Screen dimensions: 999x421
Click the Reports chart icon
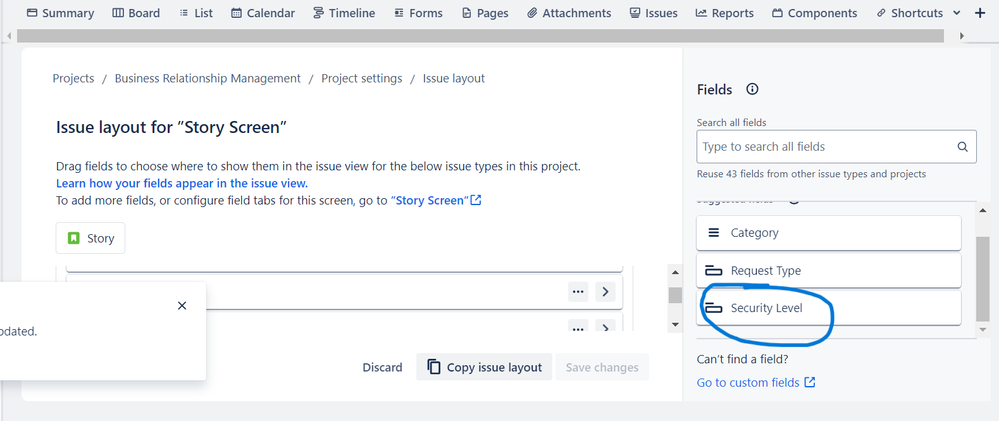[x=701, y=13]
